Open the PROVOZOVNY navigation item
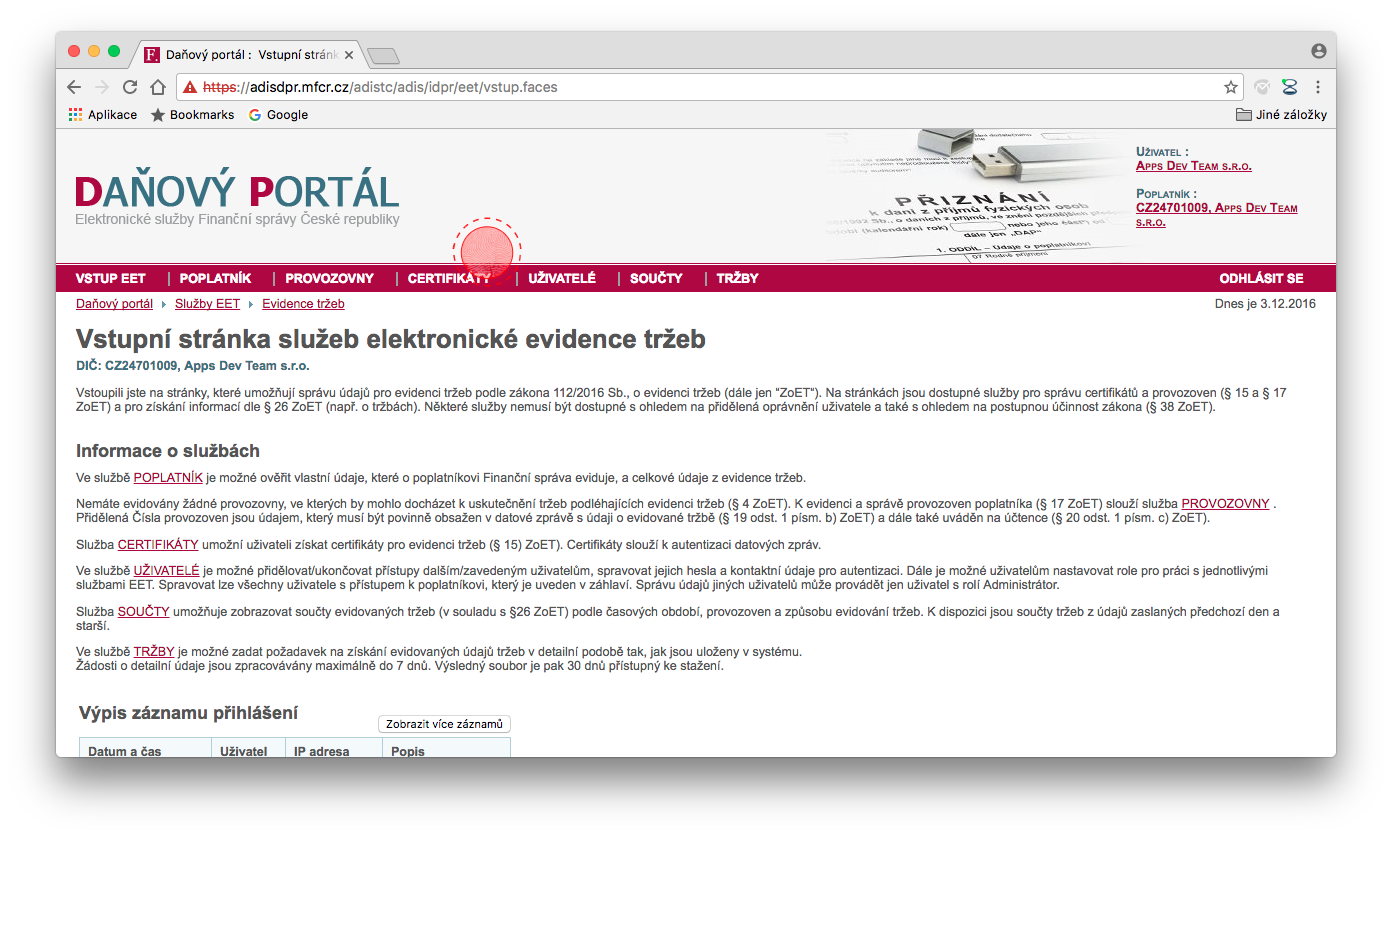Screen dimensions: 1392x928 pyautogui.click(x=329, y=278)
